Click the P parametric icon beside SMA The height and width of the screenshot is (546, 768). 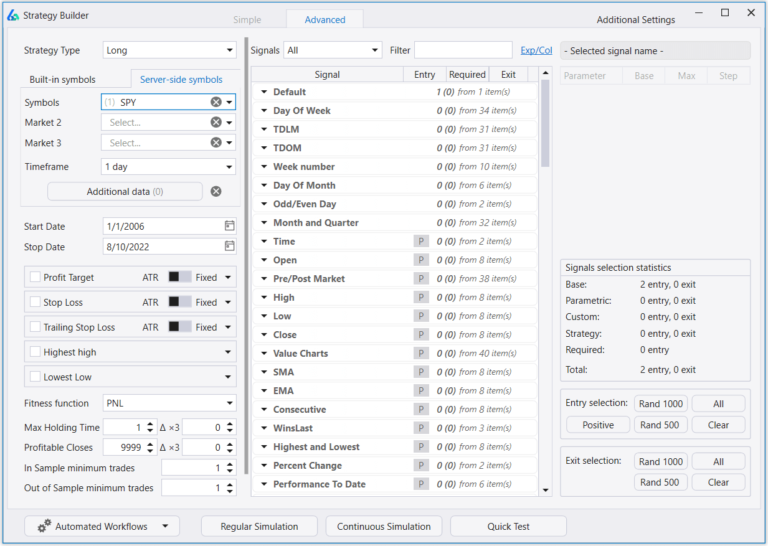[421, 372]
